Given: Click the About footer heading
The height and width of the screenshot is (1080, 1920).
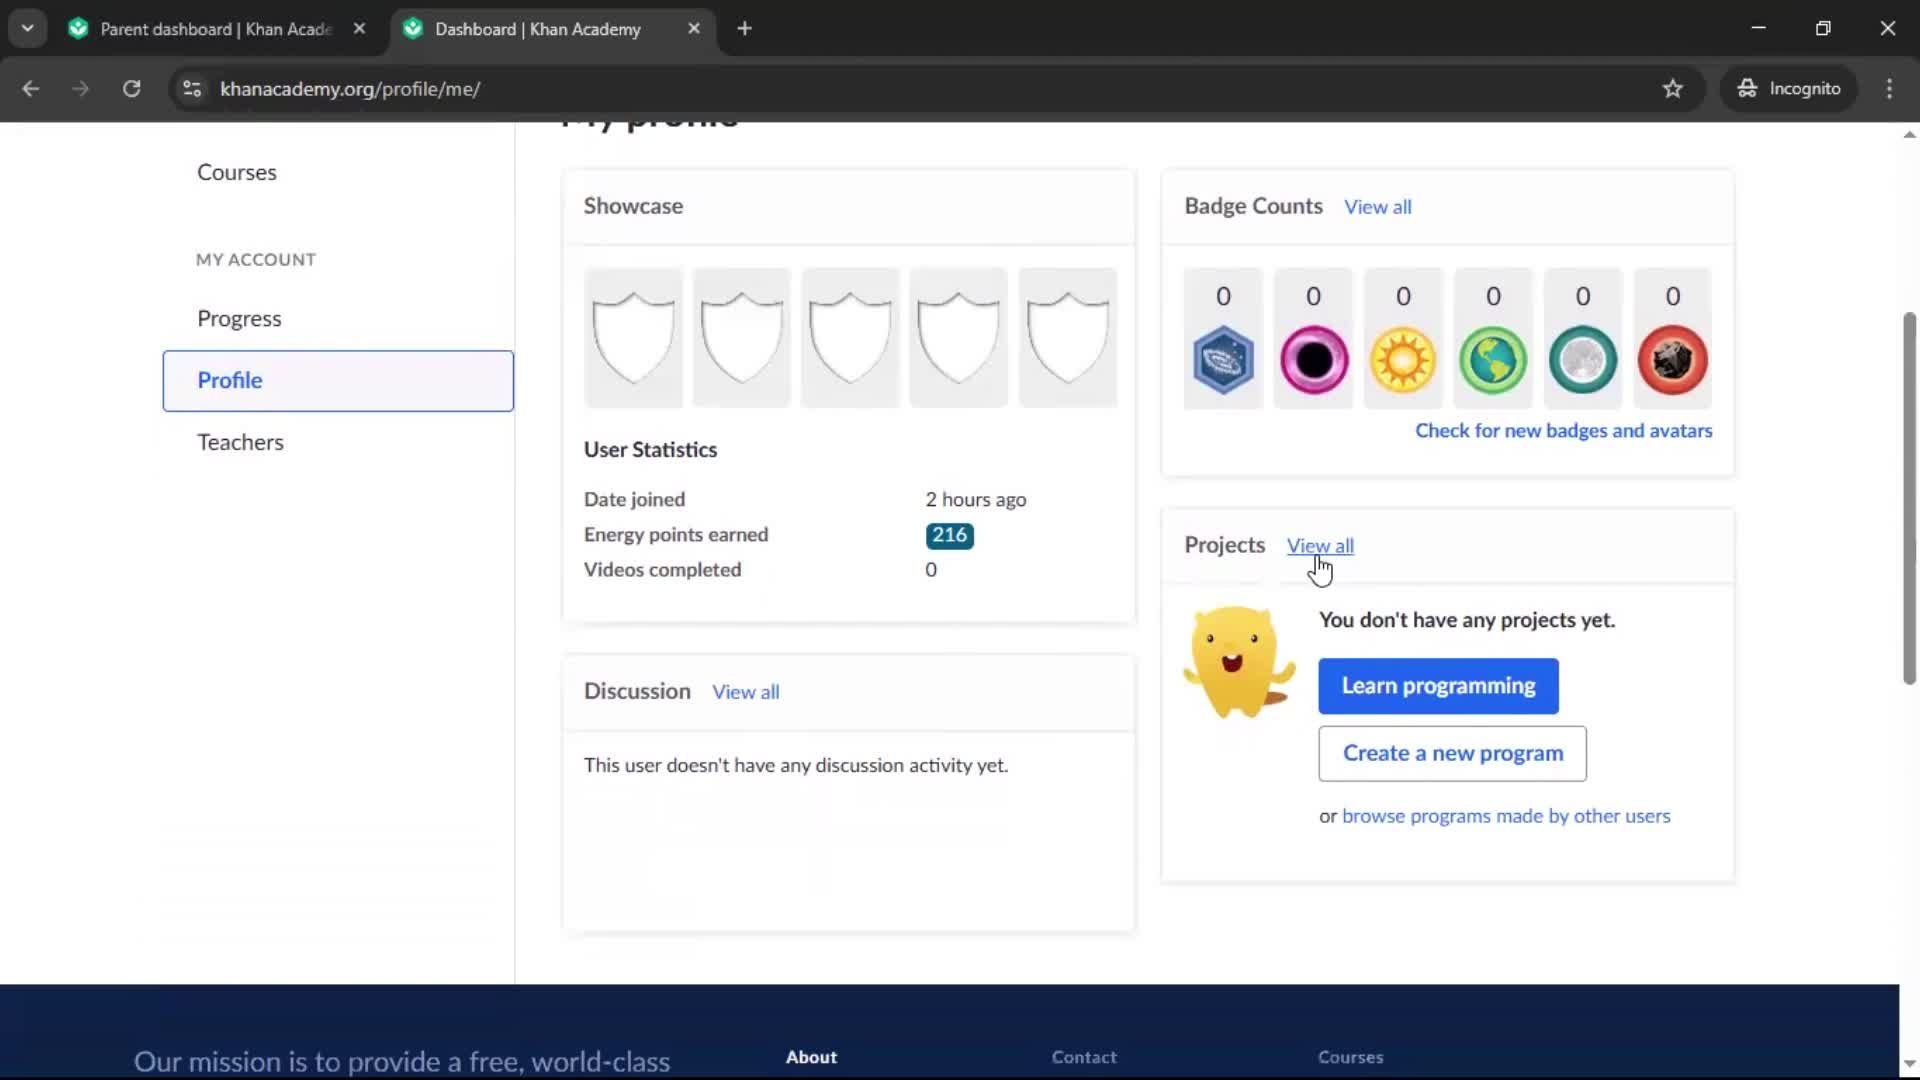Looking at the screenshot, I should click(x=811, y=1057).
